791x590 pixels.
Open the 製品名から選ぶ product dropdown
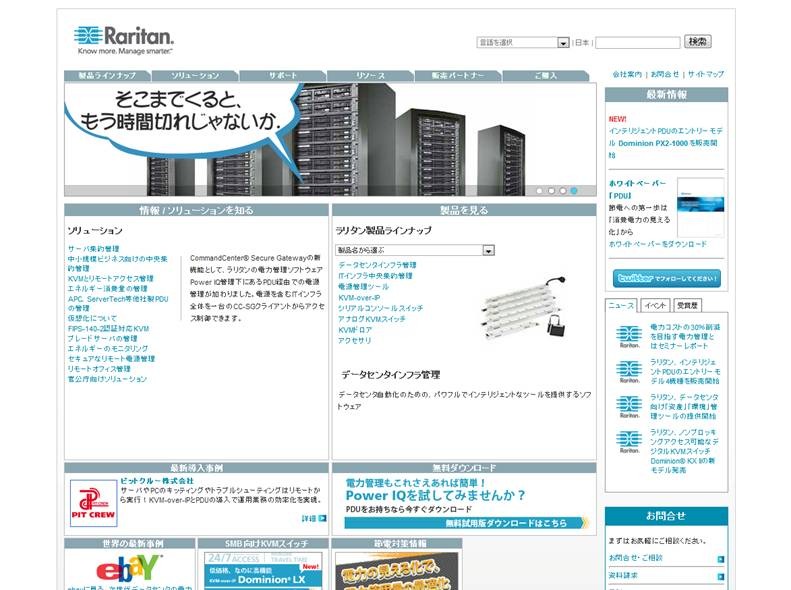pos(415,250)
